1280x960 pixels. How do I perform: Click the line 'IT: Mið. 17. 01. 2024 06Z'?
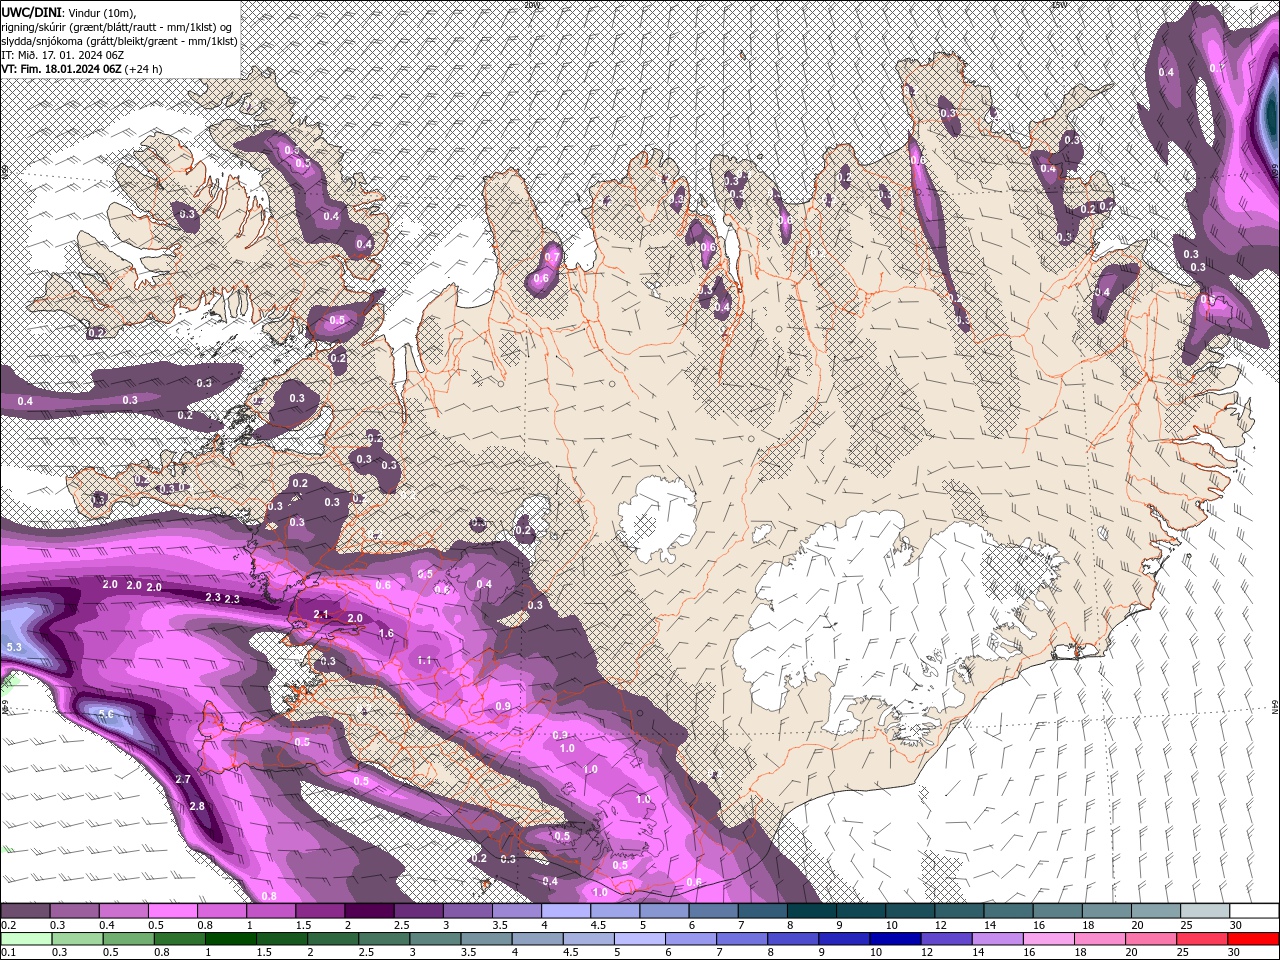[x=64, y=54]
